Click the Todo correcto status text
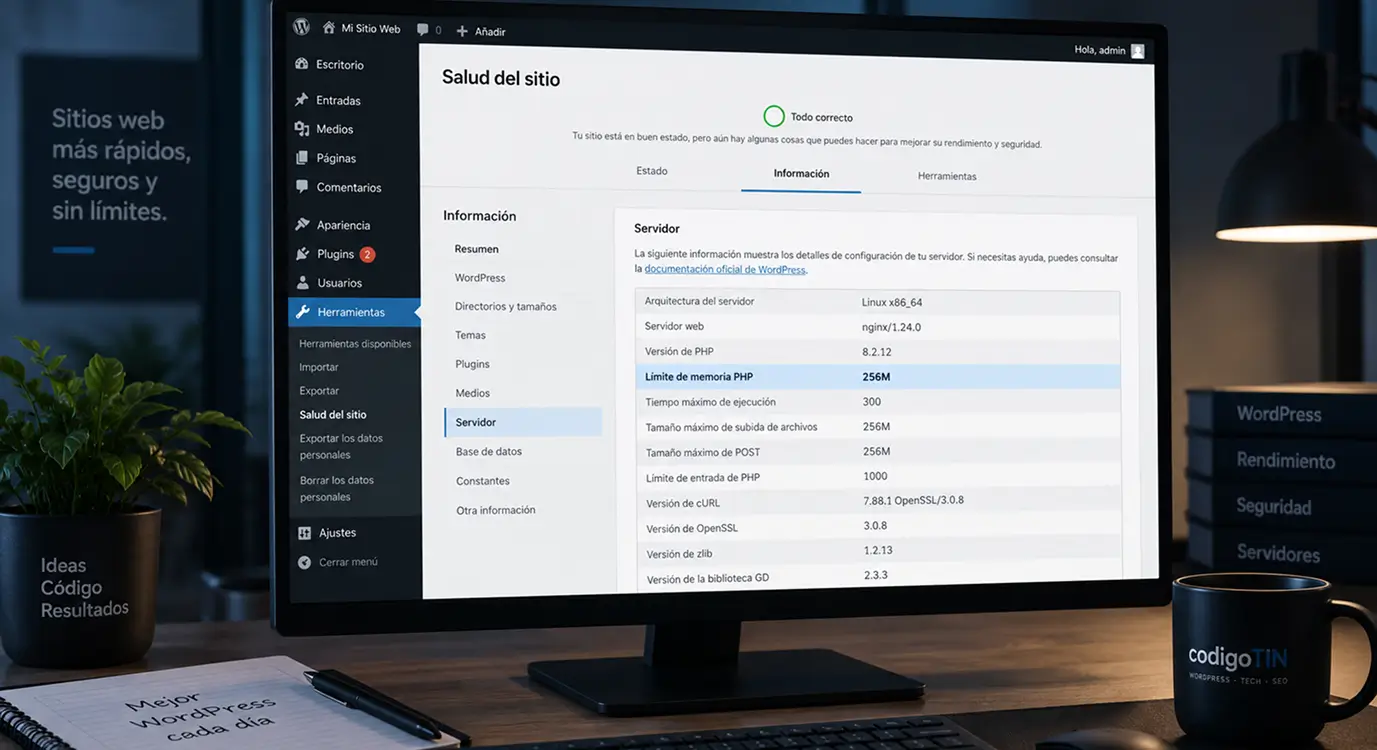 [821, 117]
